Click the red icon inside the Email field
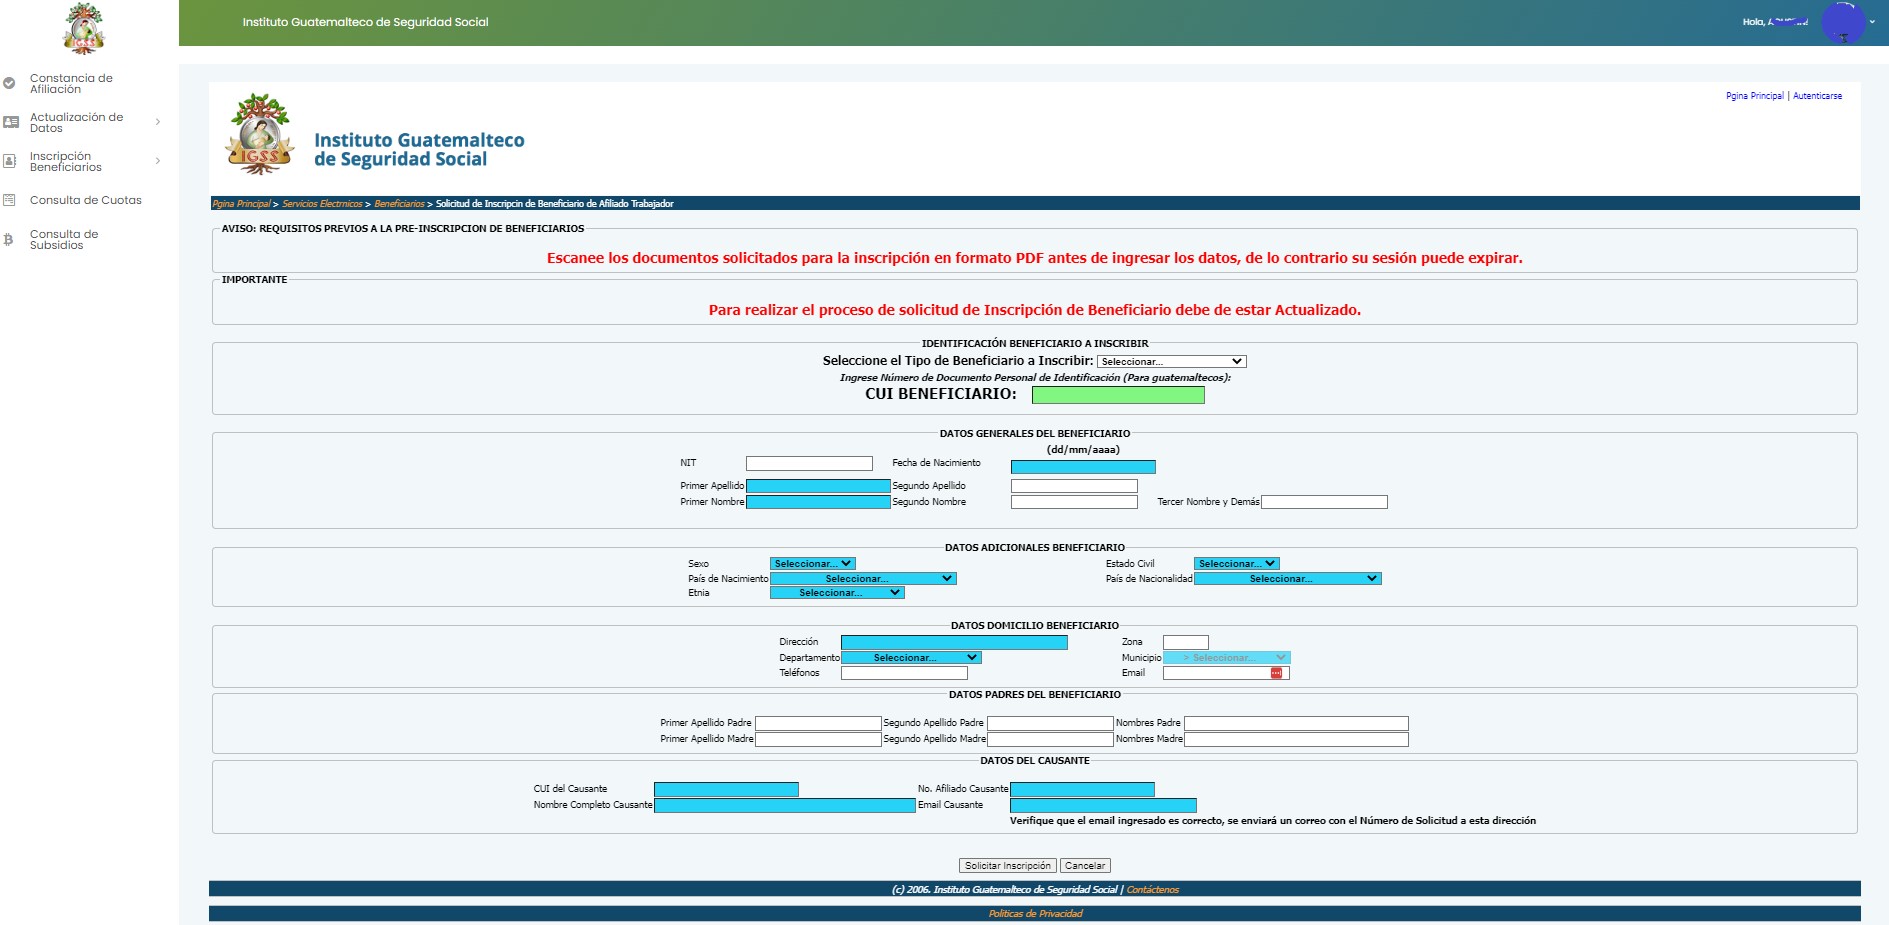This screenshot has height=925, width=1889. 1276,674
